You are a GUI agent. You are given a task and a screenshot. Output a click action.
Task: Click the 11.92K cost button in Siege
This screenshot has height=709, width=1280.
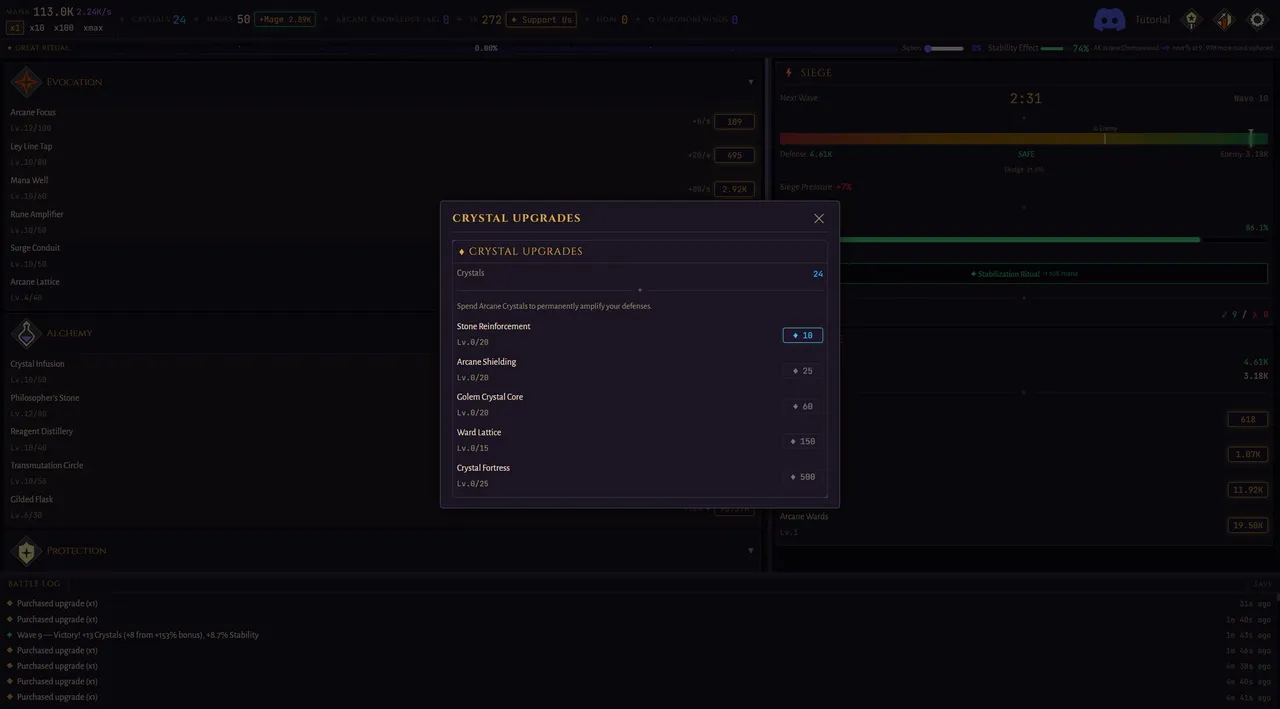[1248, 490]
